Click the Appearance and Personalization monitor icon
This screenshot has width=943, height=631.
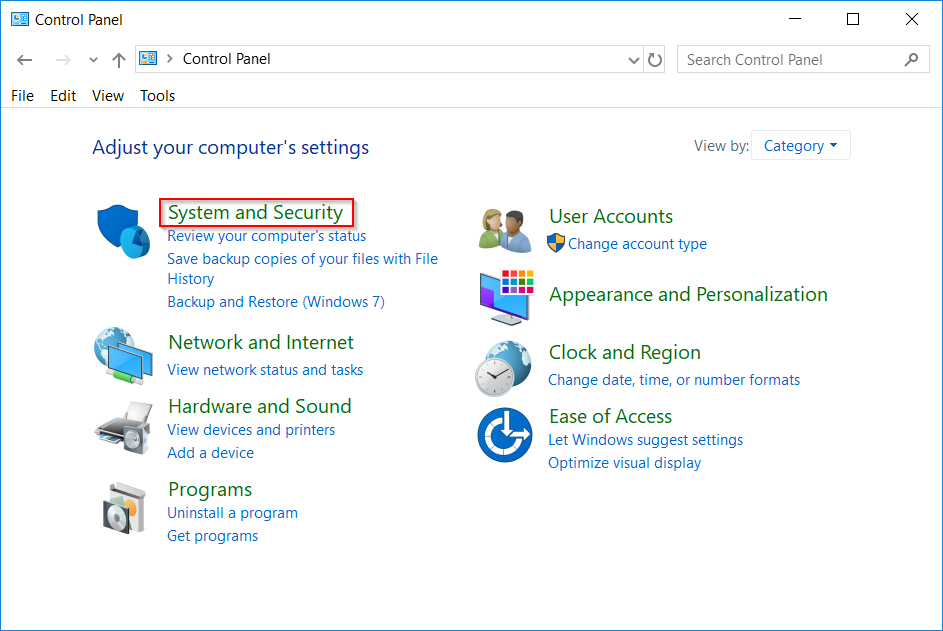click(x=505, y=295)
